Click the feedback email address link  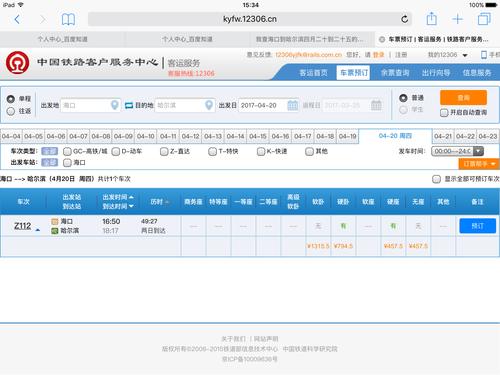pyautogui.click(x=308, y=55)
